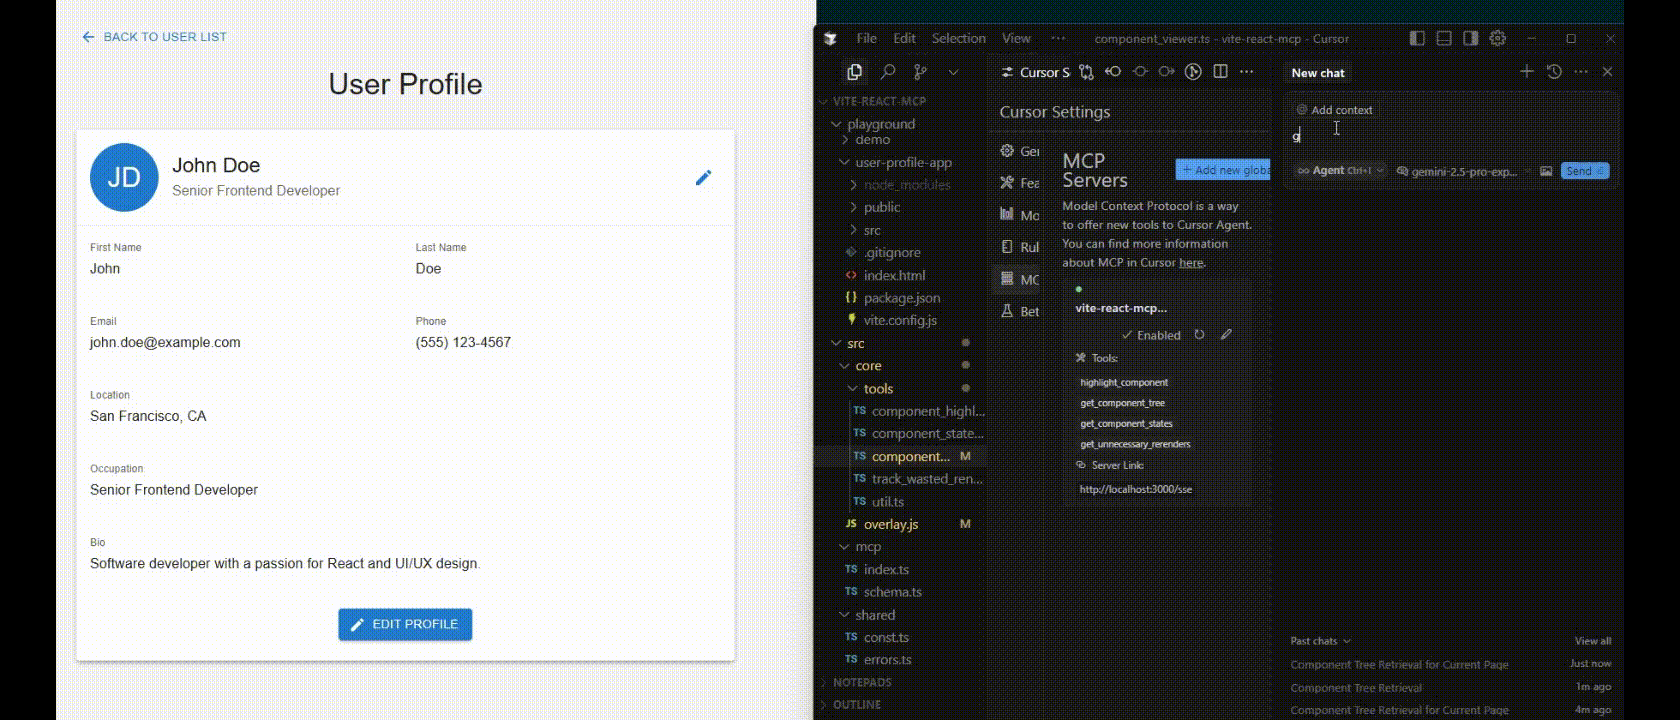This screenshot has height=720, width=1680.
Task: Collapse the tools folder
Action: [878, 389]
